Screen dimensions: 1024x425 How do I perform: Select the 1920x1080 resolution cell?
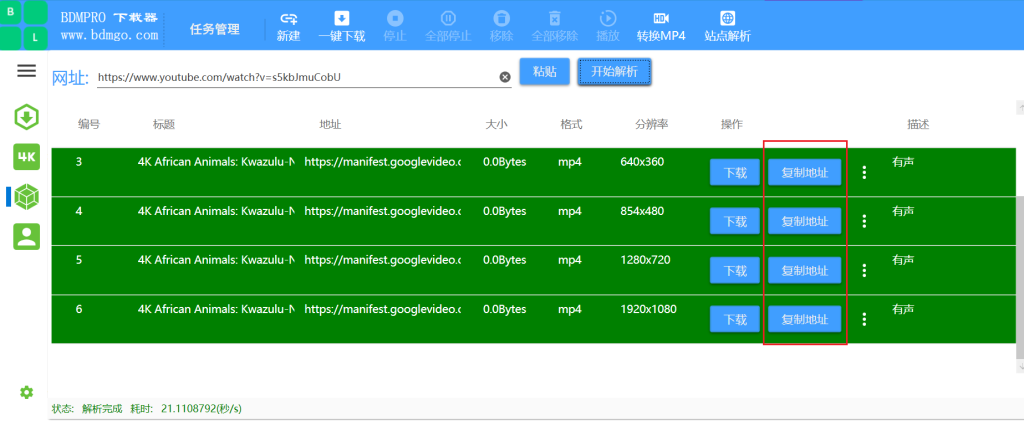pos(648,309)
